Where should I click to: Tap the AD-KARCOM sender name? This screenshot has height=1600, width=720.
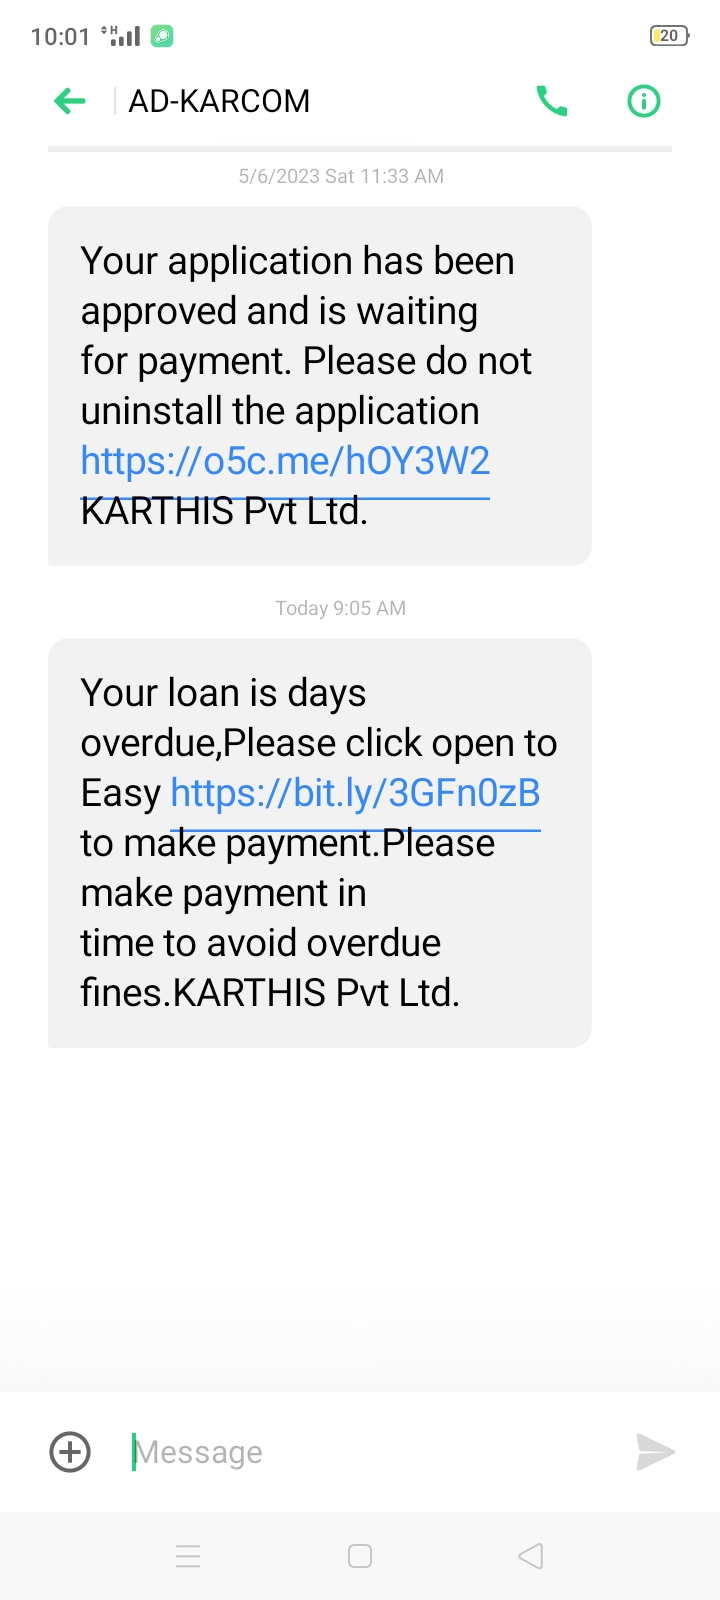(x=219, y=101)
